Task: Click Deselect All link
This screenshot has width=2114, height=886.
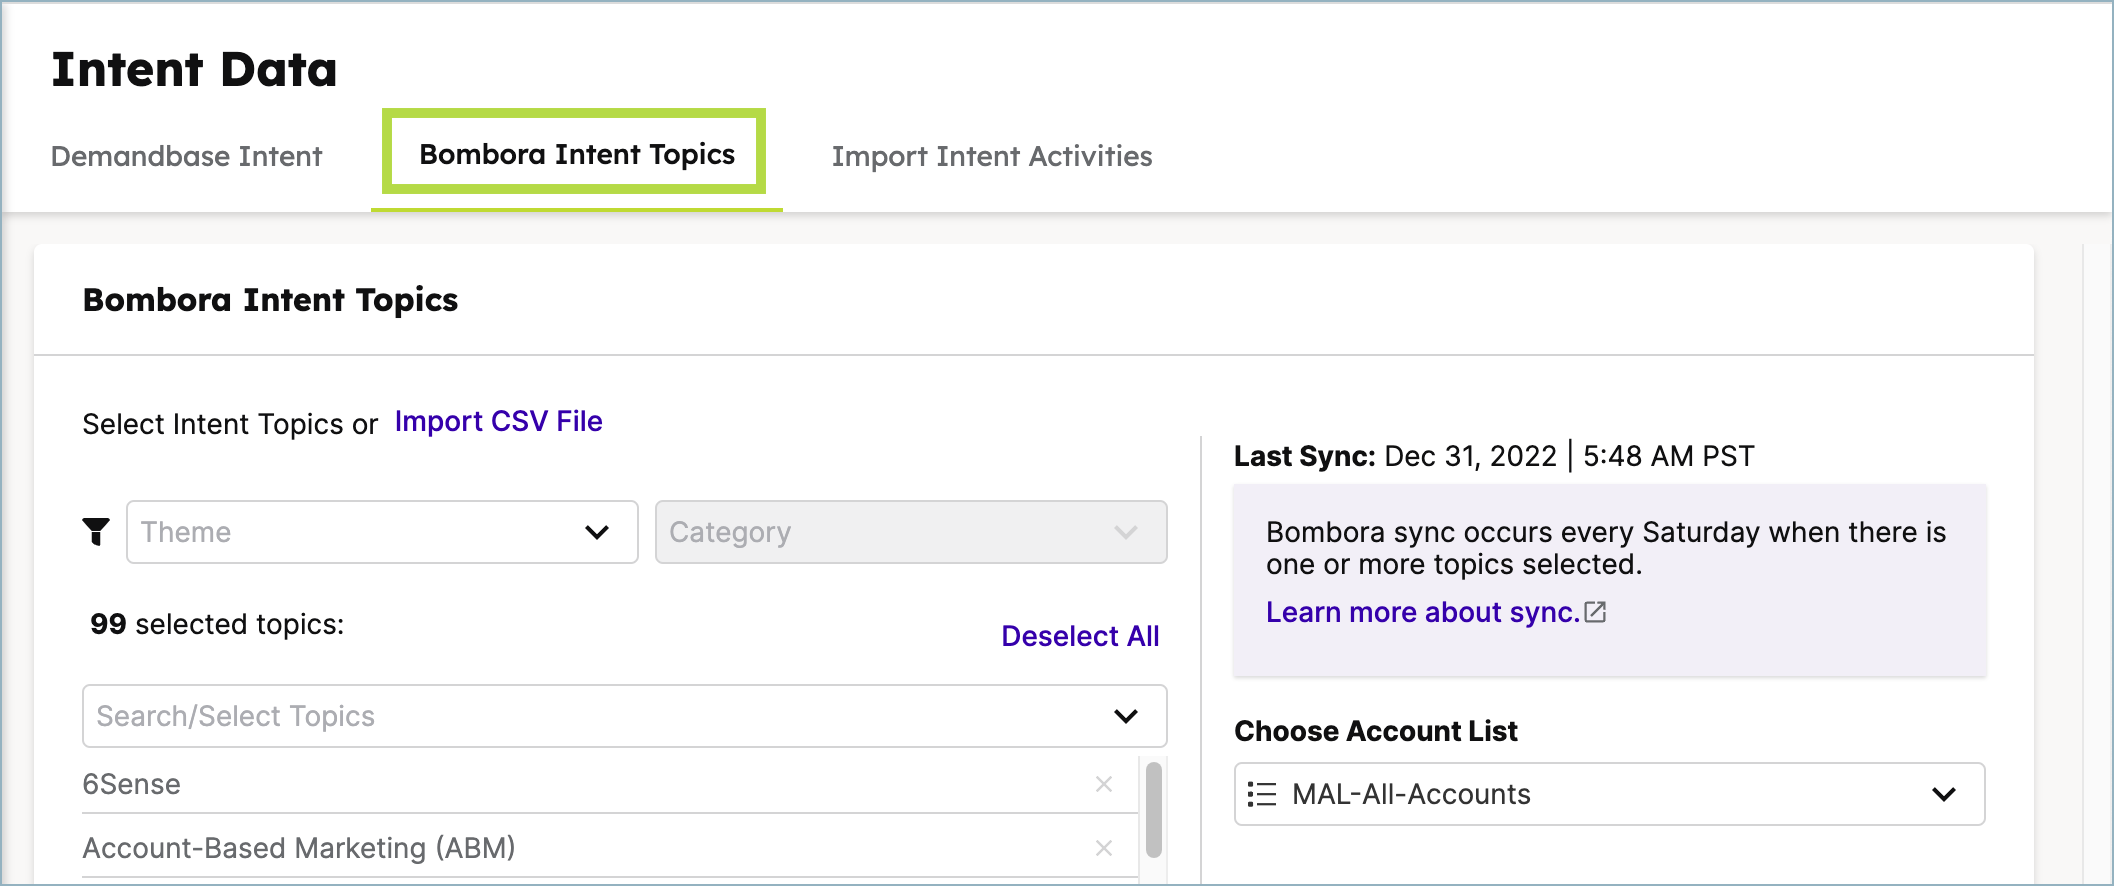Action: coord(1080,636)
